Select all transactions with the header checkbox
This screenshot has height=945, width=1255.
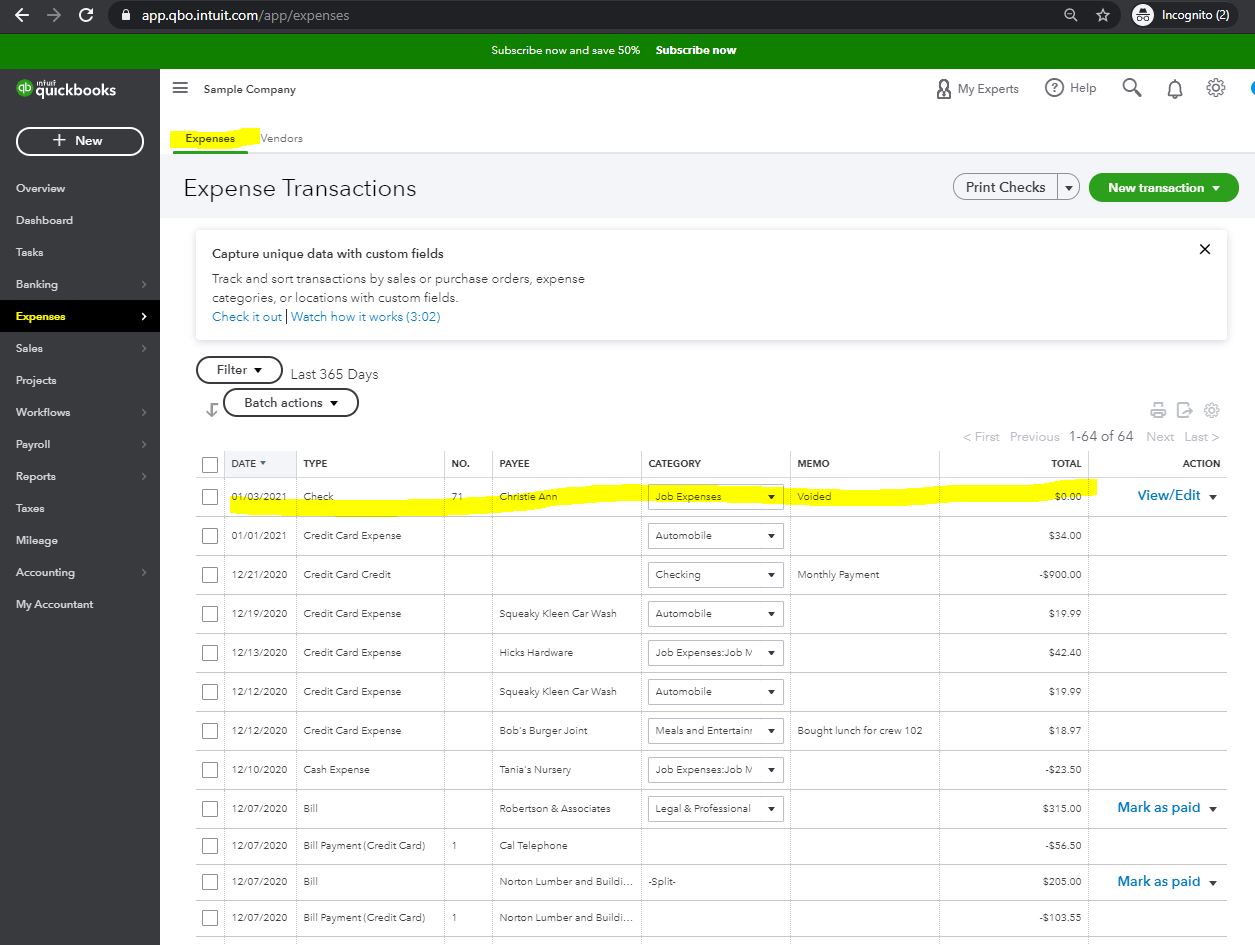(x=210, y=464)
